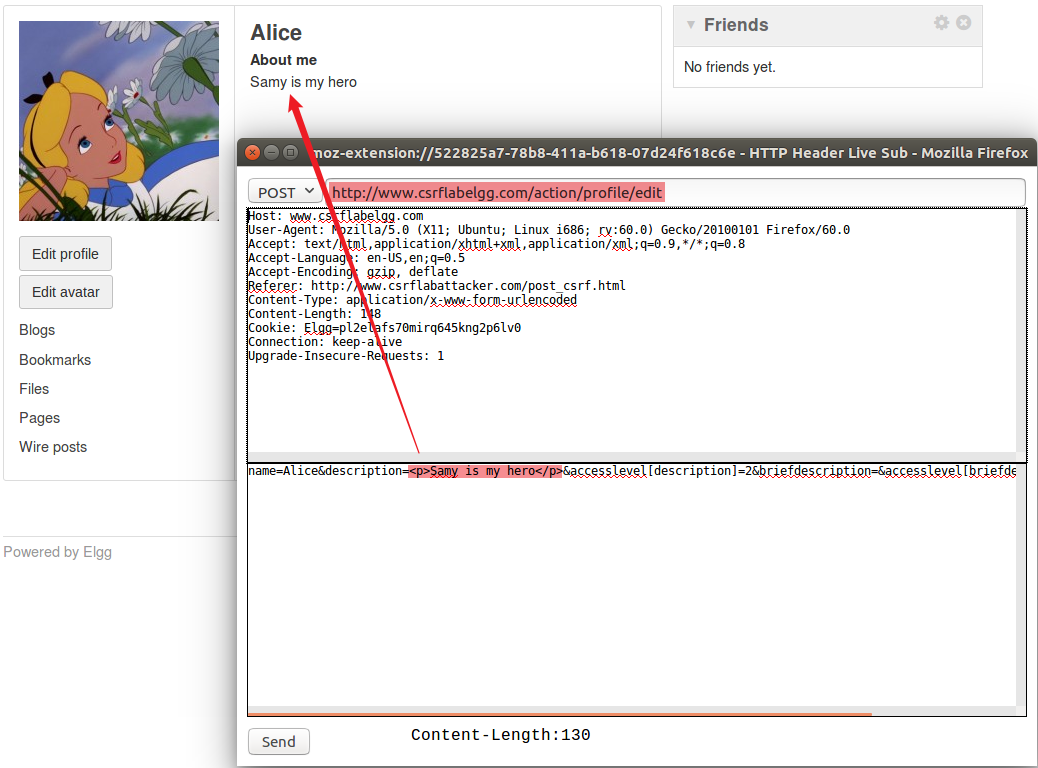1038x768 pixels.
Task: Click the request URL field
Action: (x=675, y=192)
